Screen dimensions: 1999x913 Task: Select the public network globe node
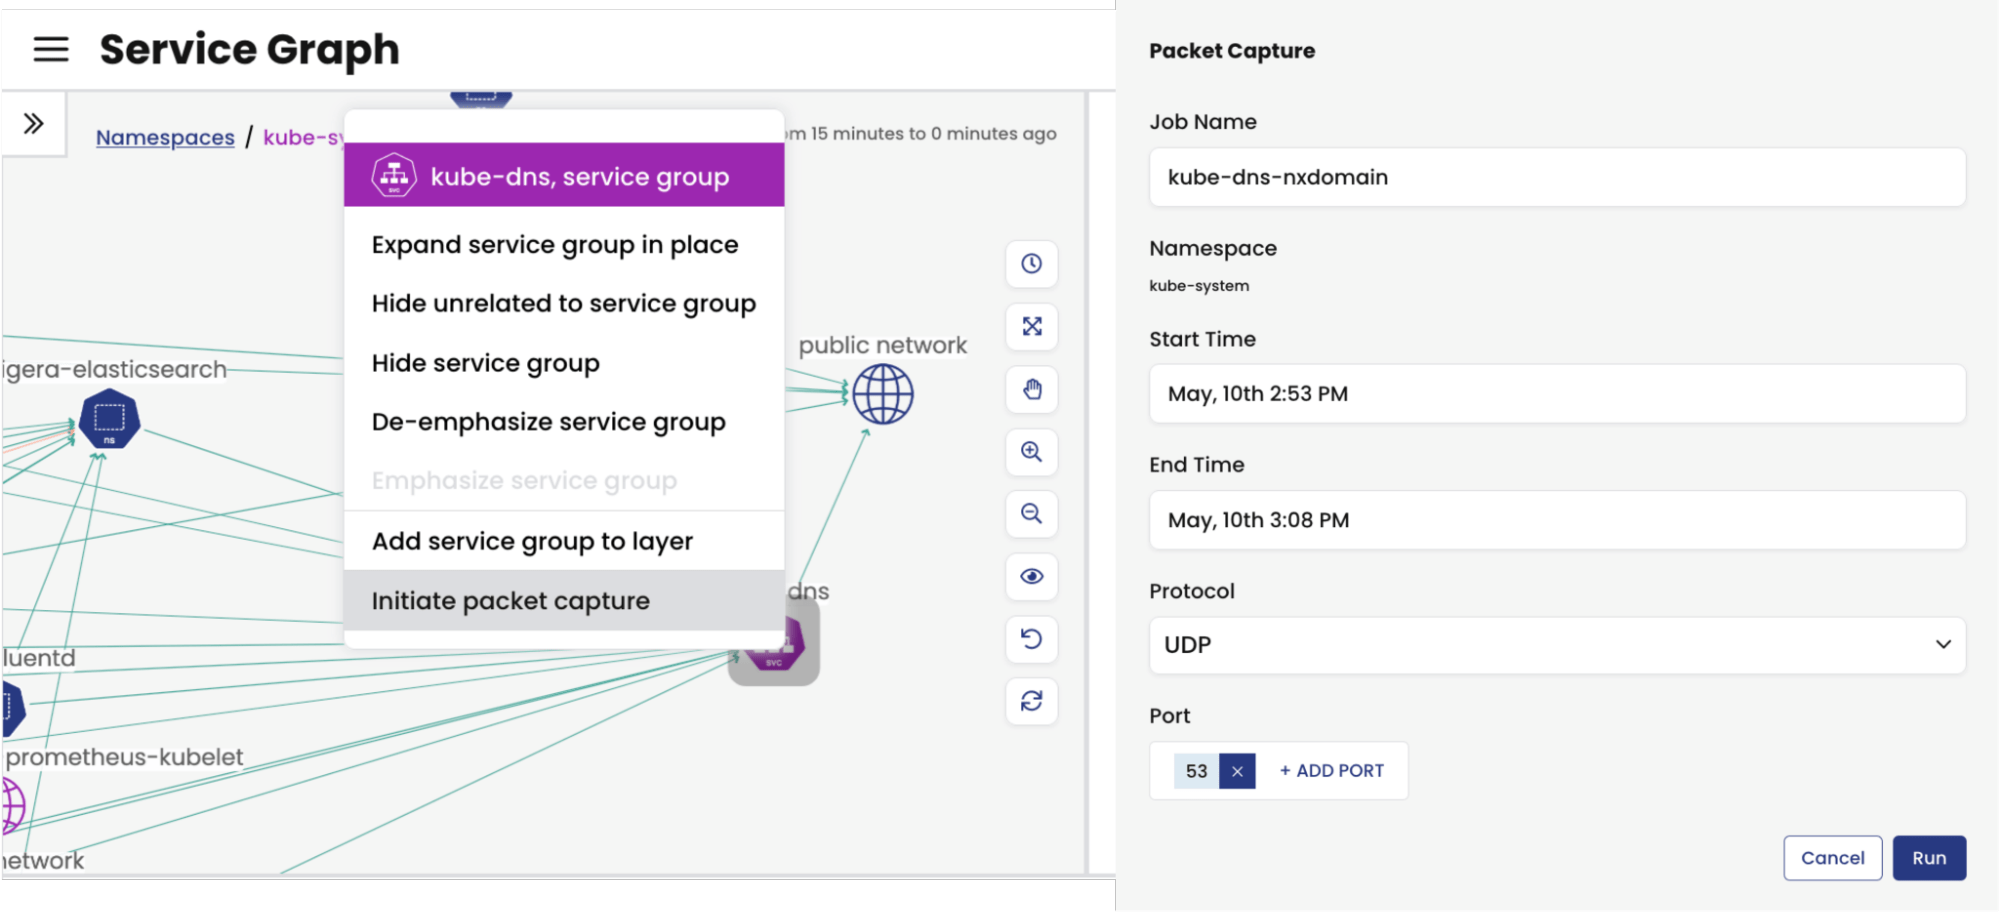[883, 394]
